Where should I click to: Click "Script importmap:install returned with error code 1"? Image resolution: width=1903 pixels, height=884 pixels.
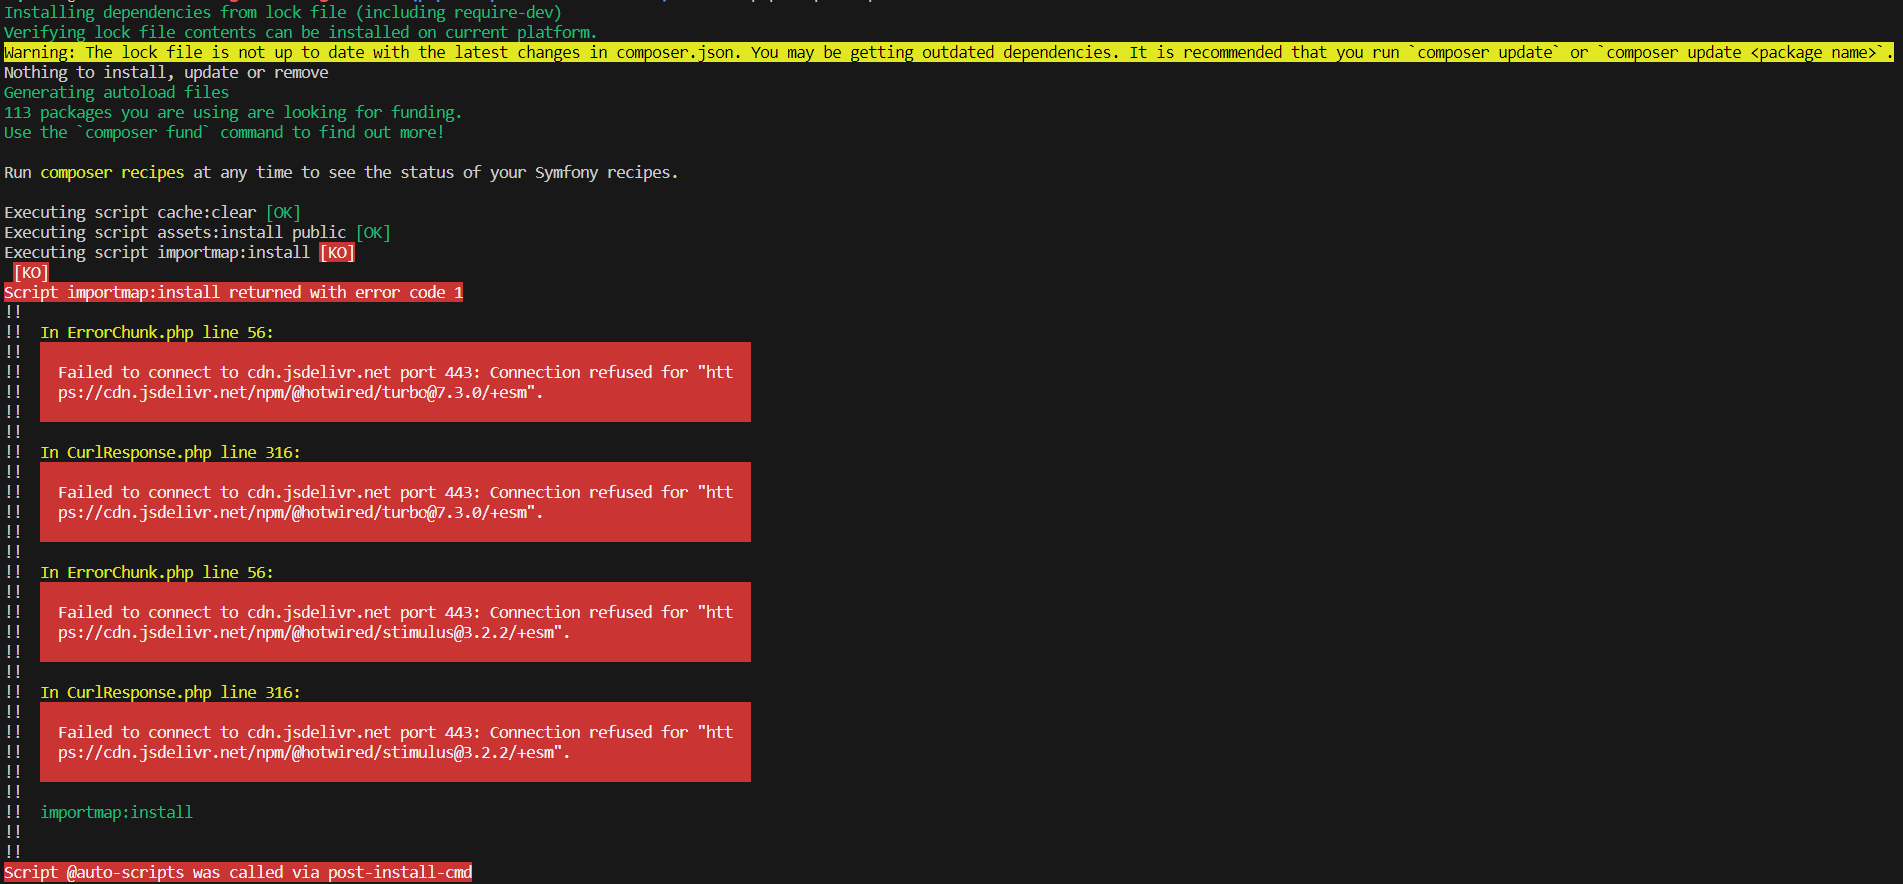(233, 292)
